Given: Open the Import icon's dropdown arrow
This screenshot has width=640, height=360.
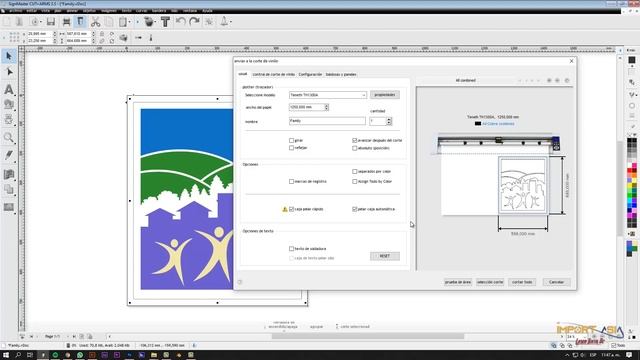Looking at the screenshot, I should point(41,22).
